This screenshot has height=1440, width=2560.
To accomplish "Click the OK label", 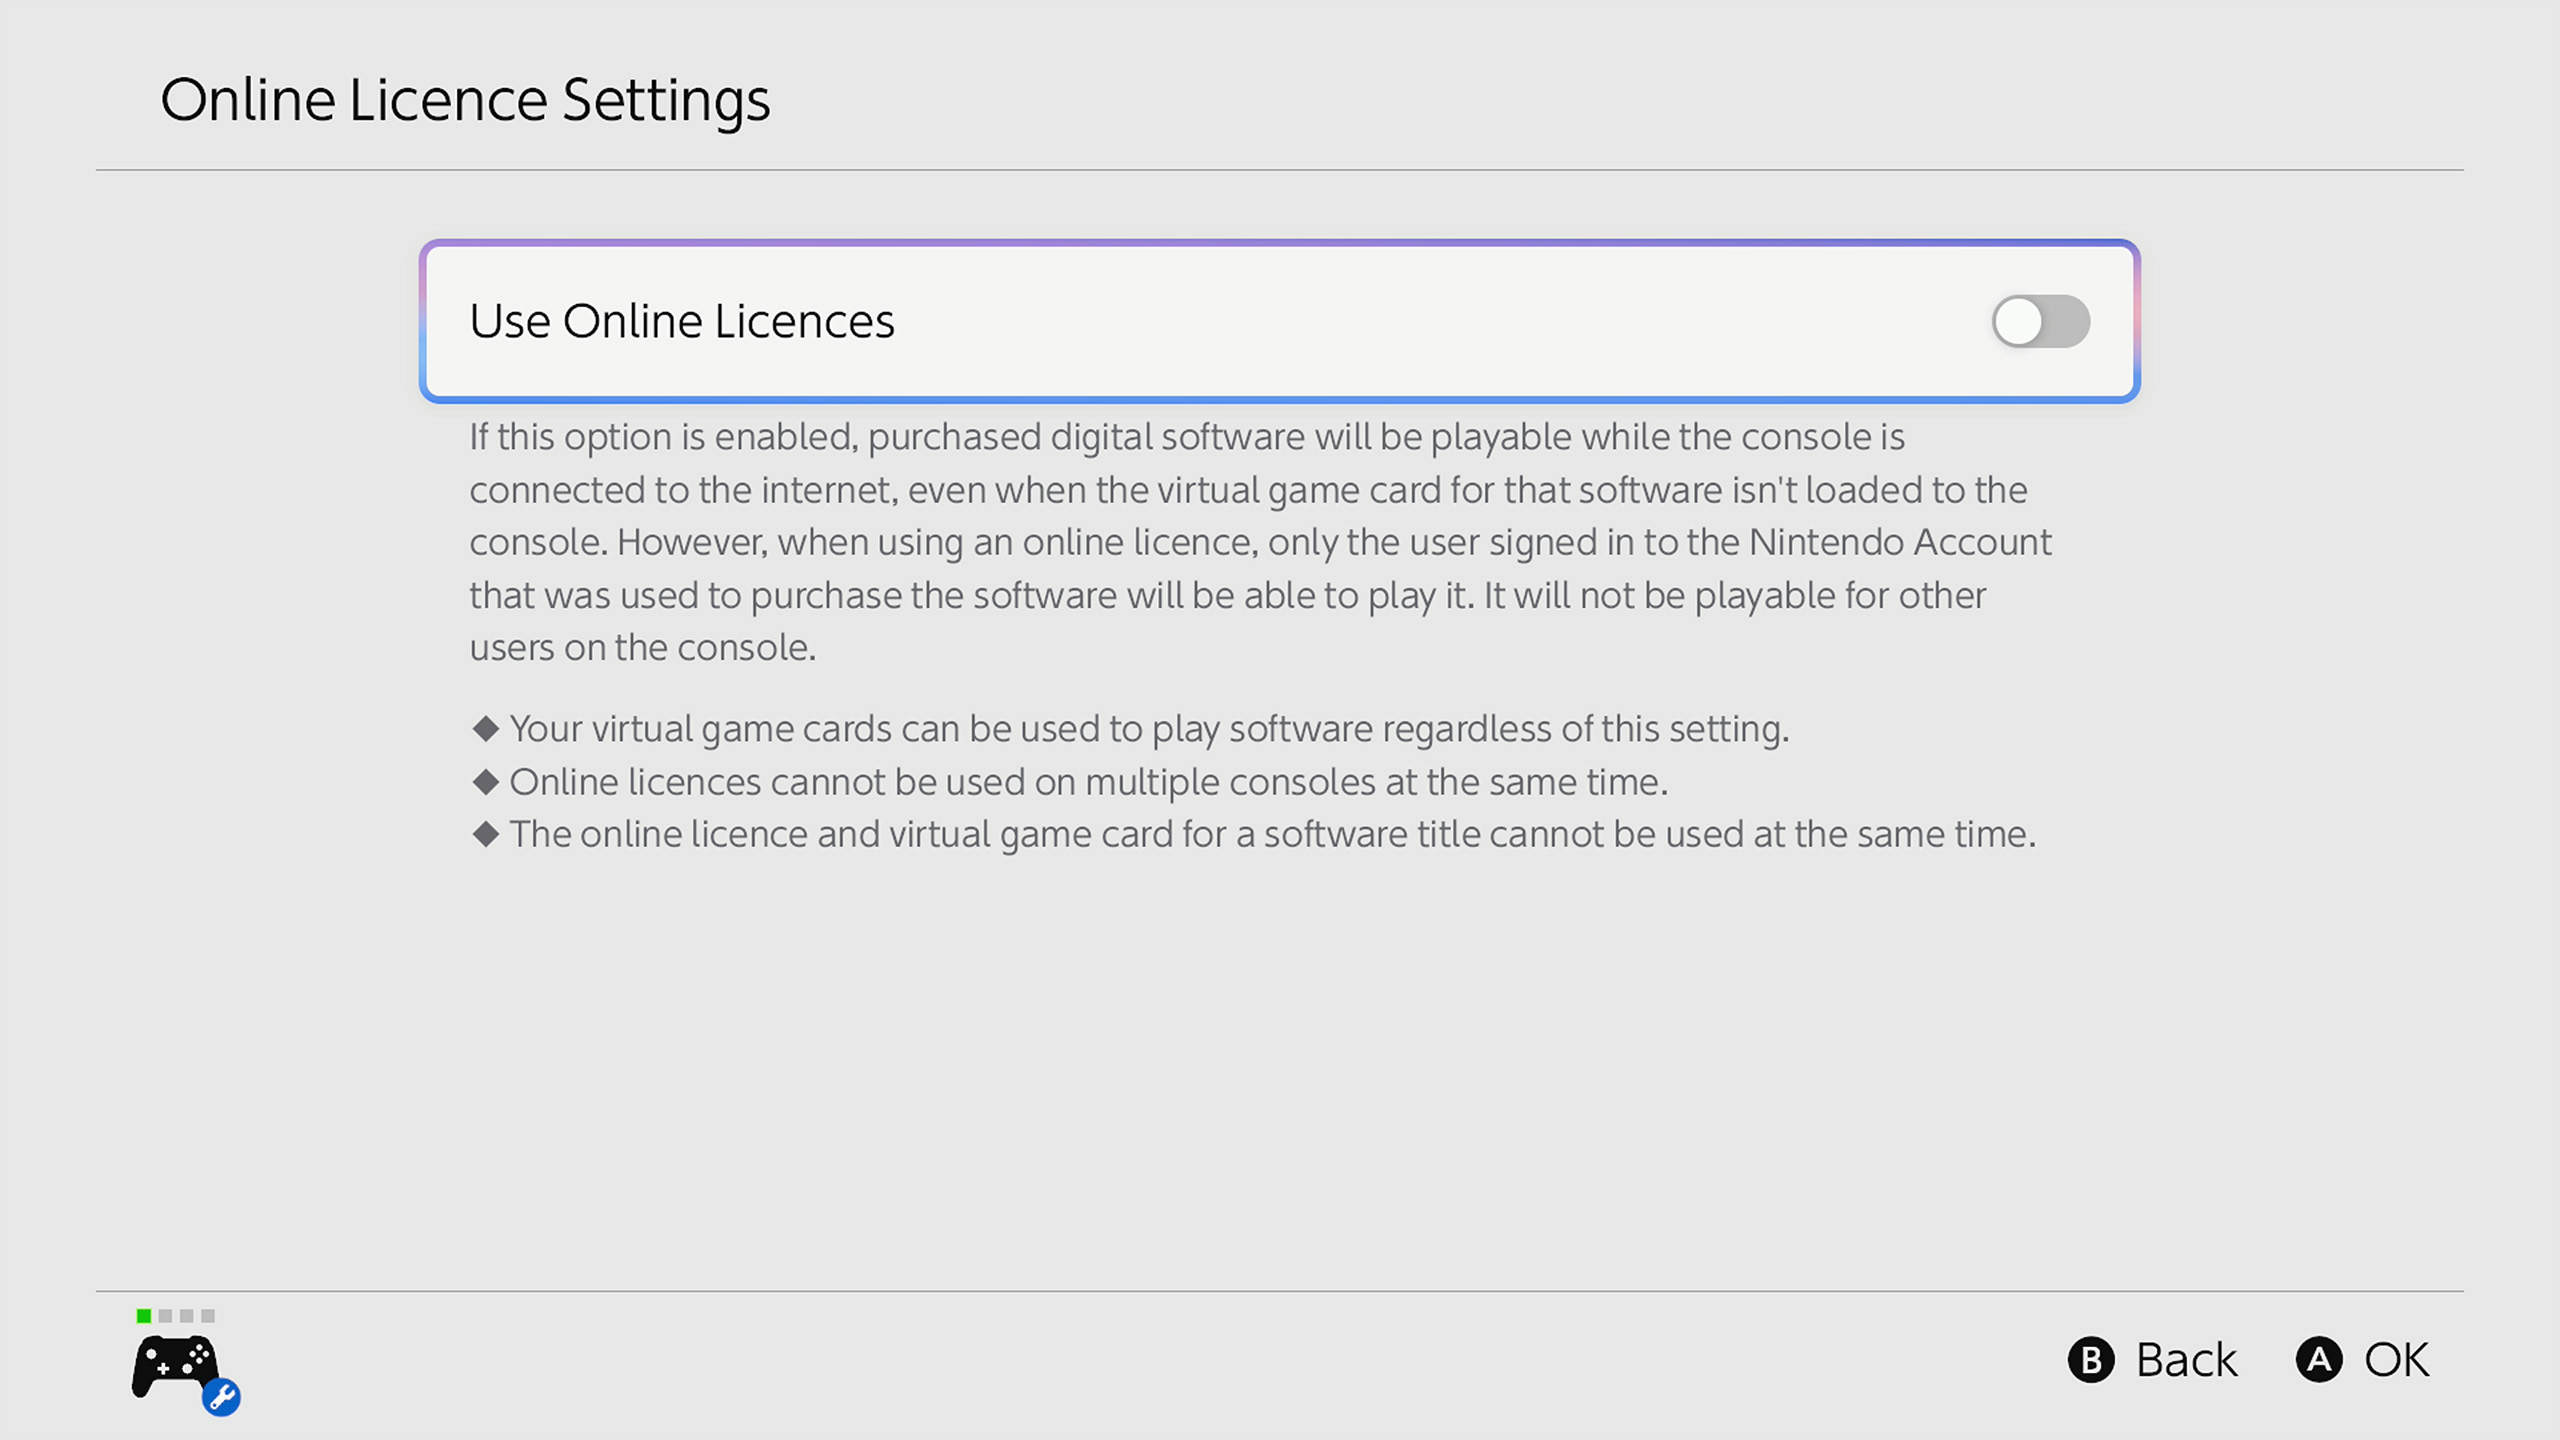I will coord(2396,1360).
